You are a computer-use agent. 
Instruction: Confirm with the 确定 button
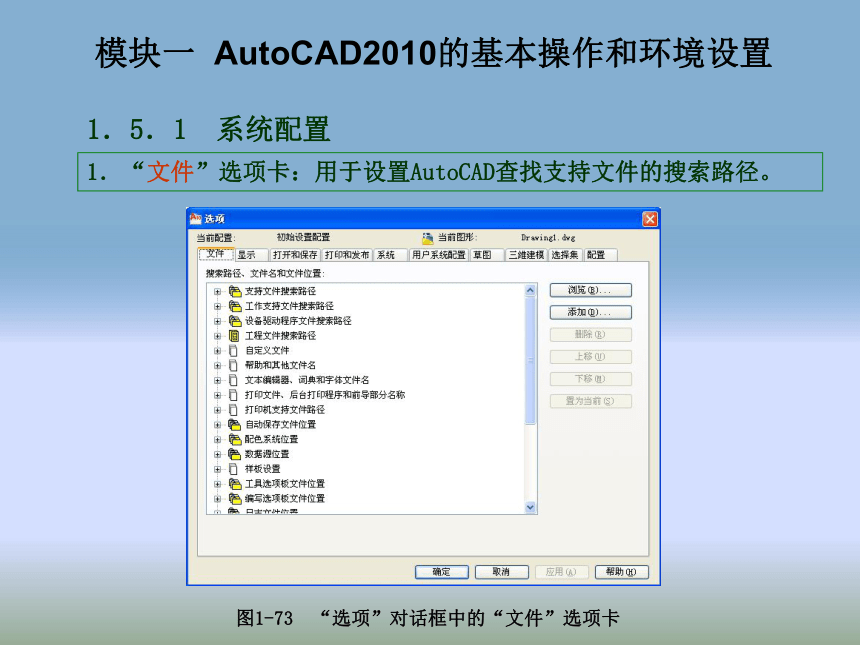point(442,572)
